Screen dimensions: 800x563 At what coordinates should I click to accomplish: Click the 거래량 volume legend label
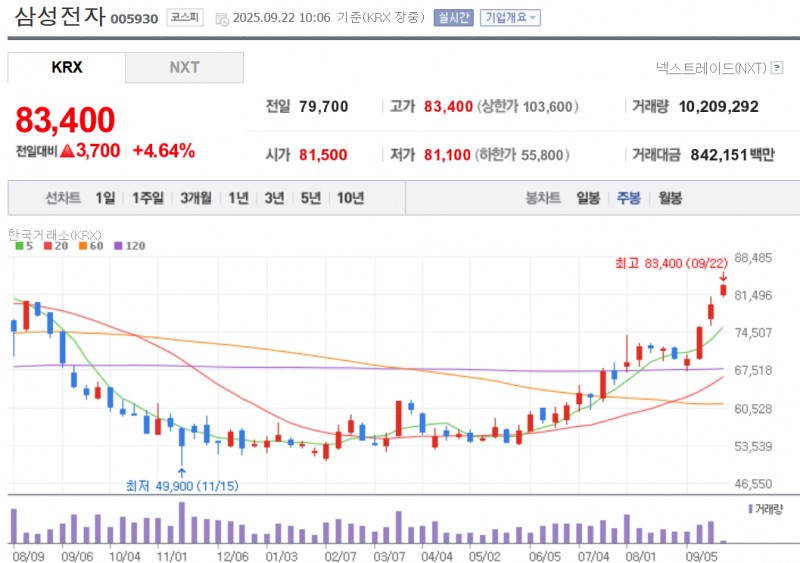click(x=765, y=509)
